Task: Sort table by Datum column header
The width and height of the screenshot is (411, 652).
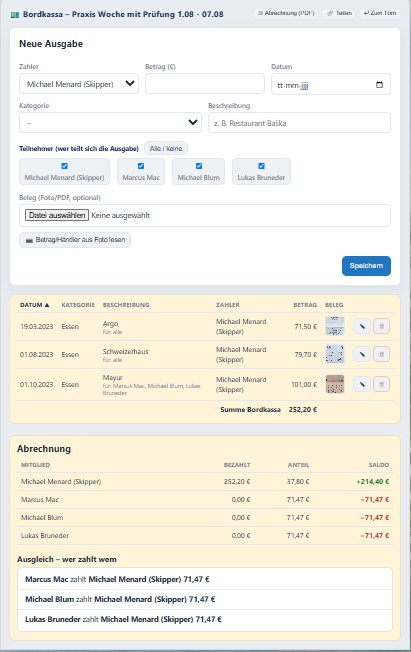Action: click(35, 305)
